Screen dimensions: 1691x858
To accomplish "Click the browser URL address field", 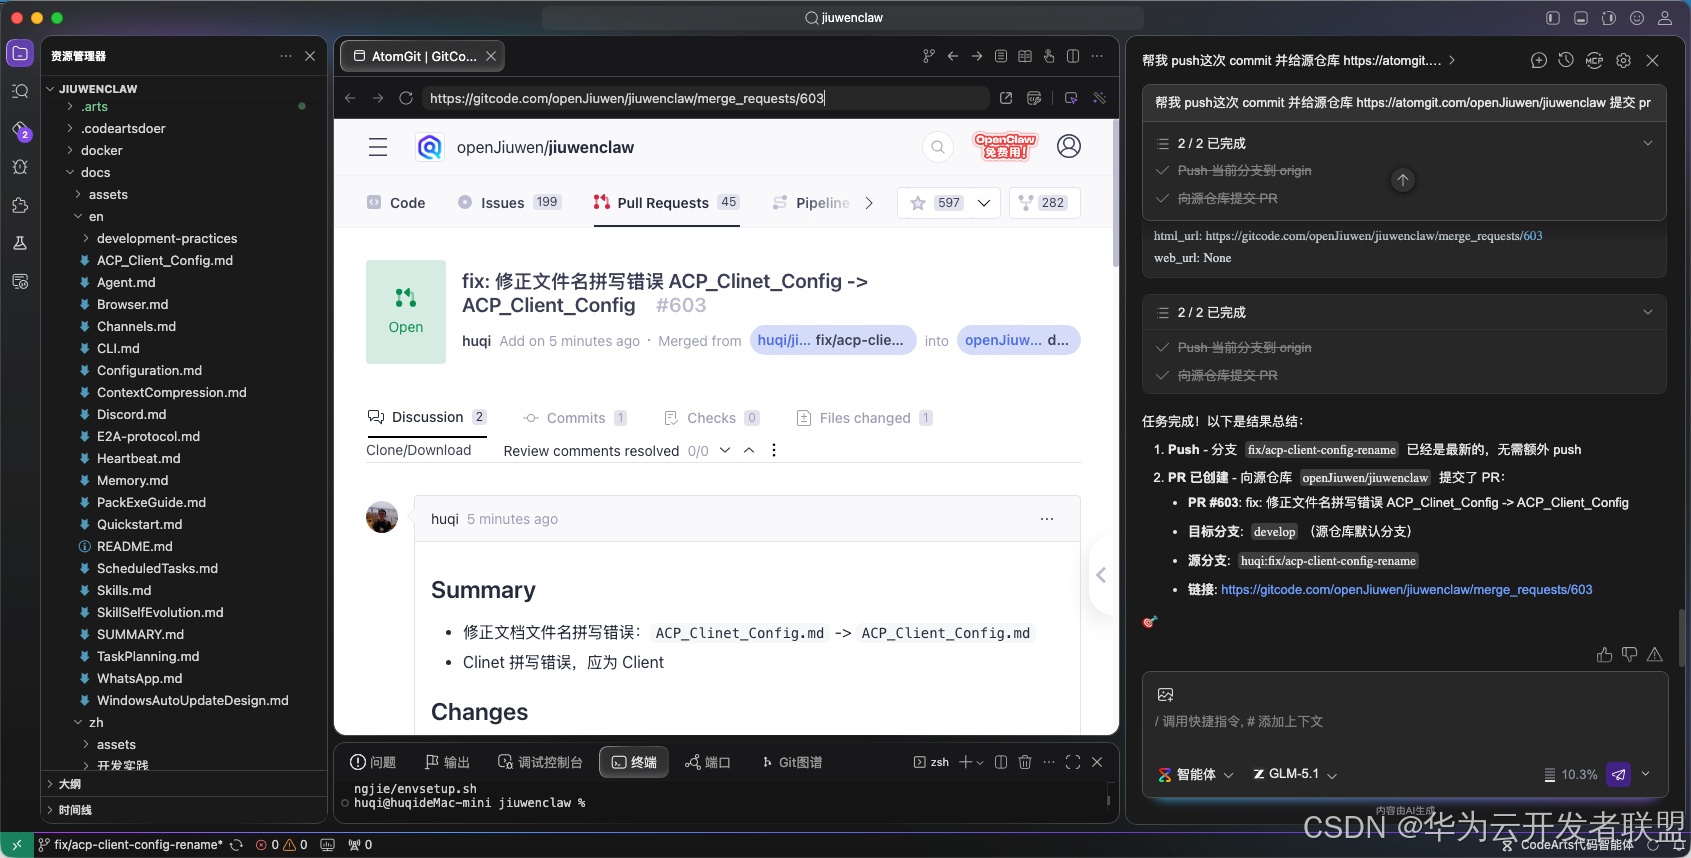I will point(704,98).
